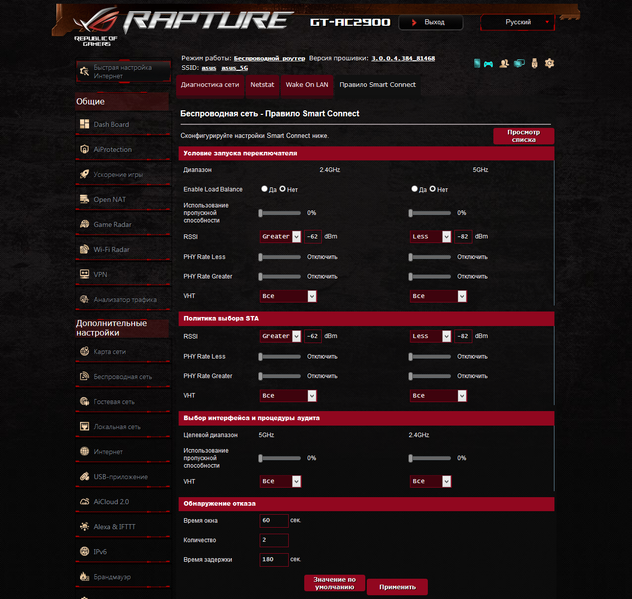Open the Open NAT icon
The image size is (632, 599).
coord(84,199)
